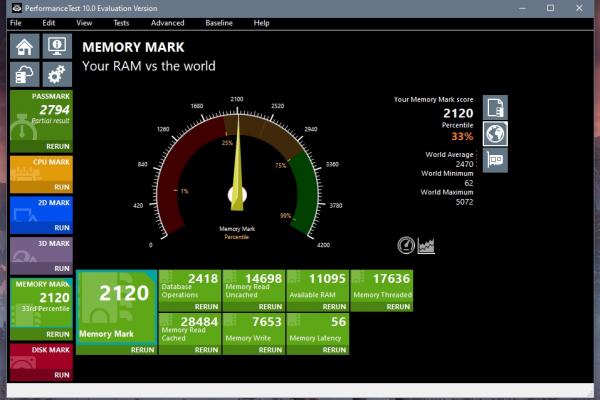Minimize the PerformanceTest window
Screen dimensions: 600x400
point(523,8)
